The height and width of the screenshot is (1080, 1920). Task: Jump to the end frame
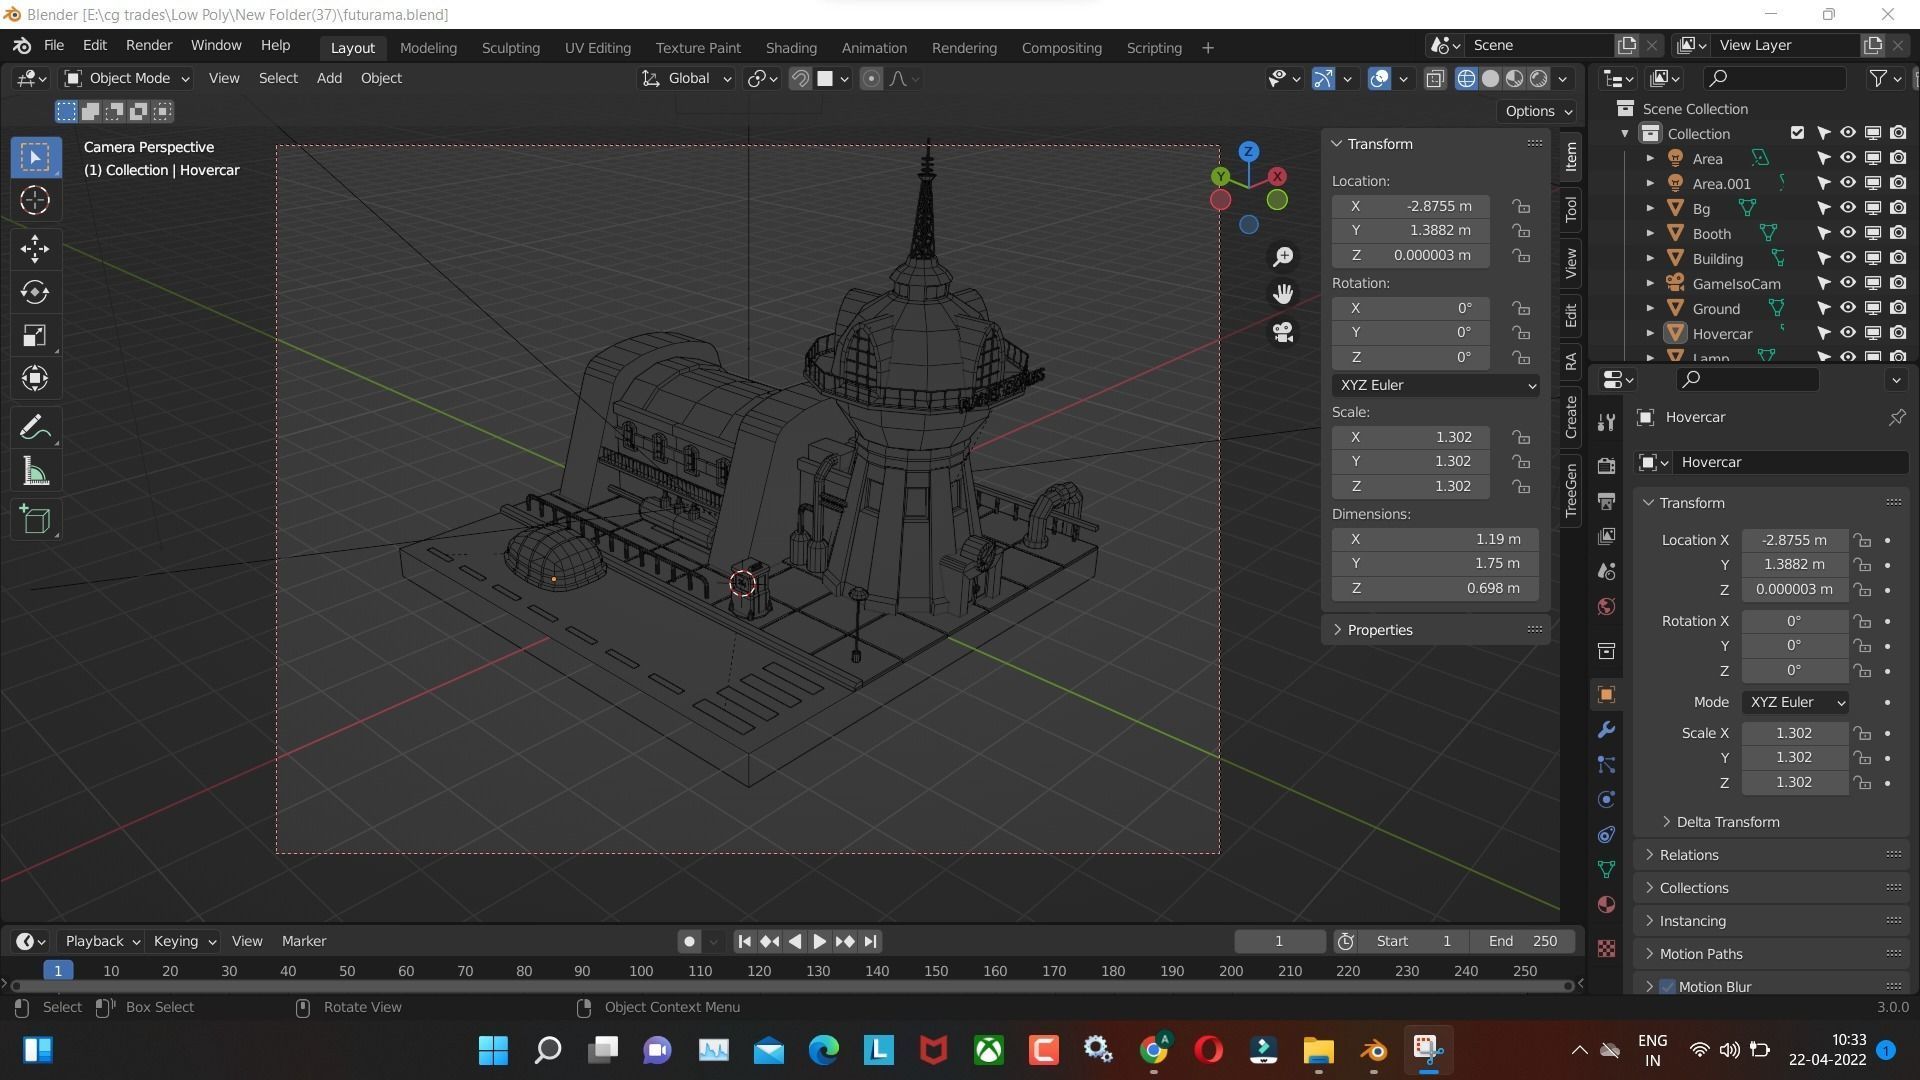tap(870, 941)
